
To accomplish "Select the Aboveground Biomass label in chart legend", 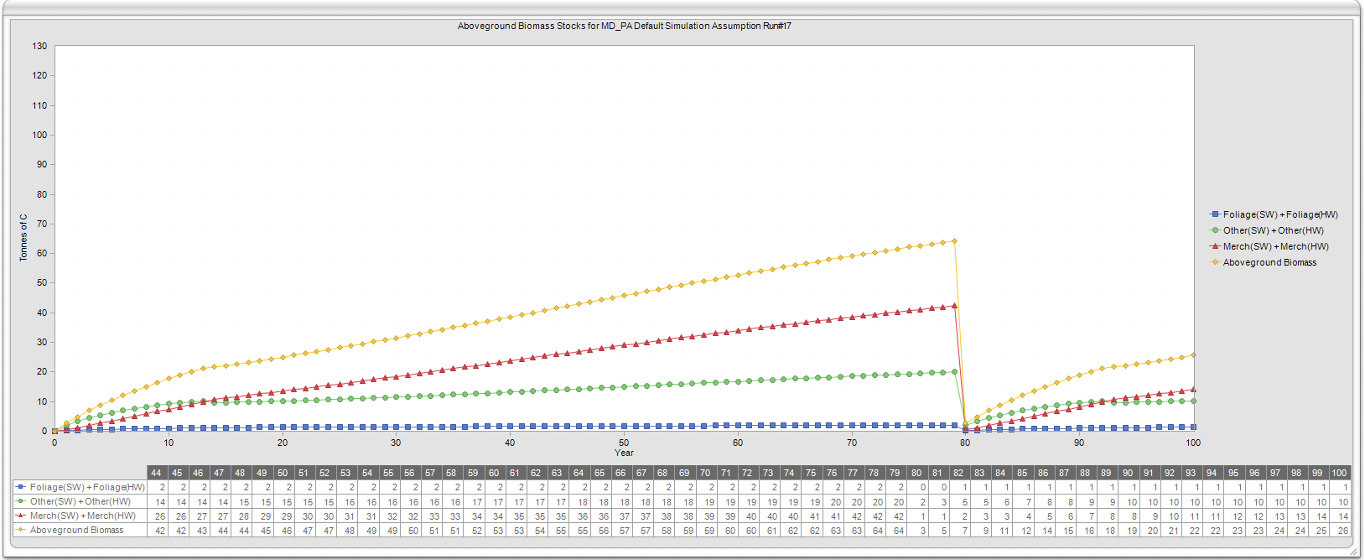I will 1269,262.
